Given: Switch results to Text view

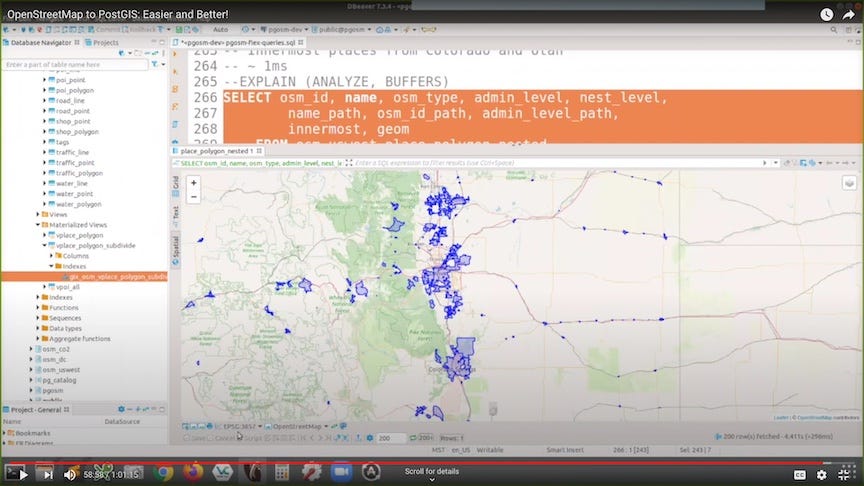Looking at the screenshot, I should coord(176,215).
